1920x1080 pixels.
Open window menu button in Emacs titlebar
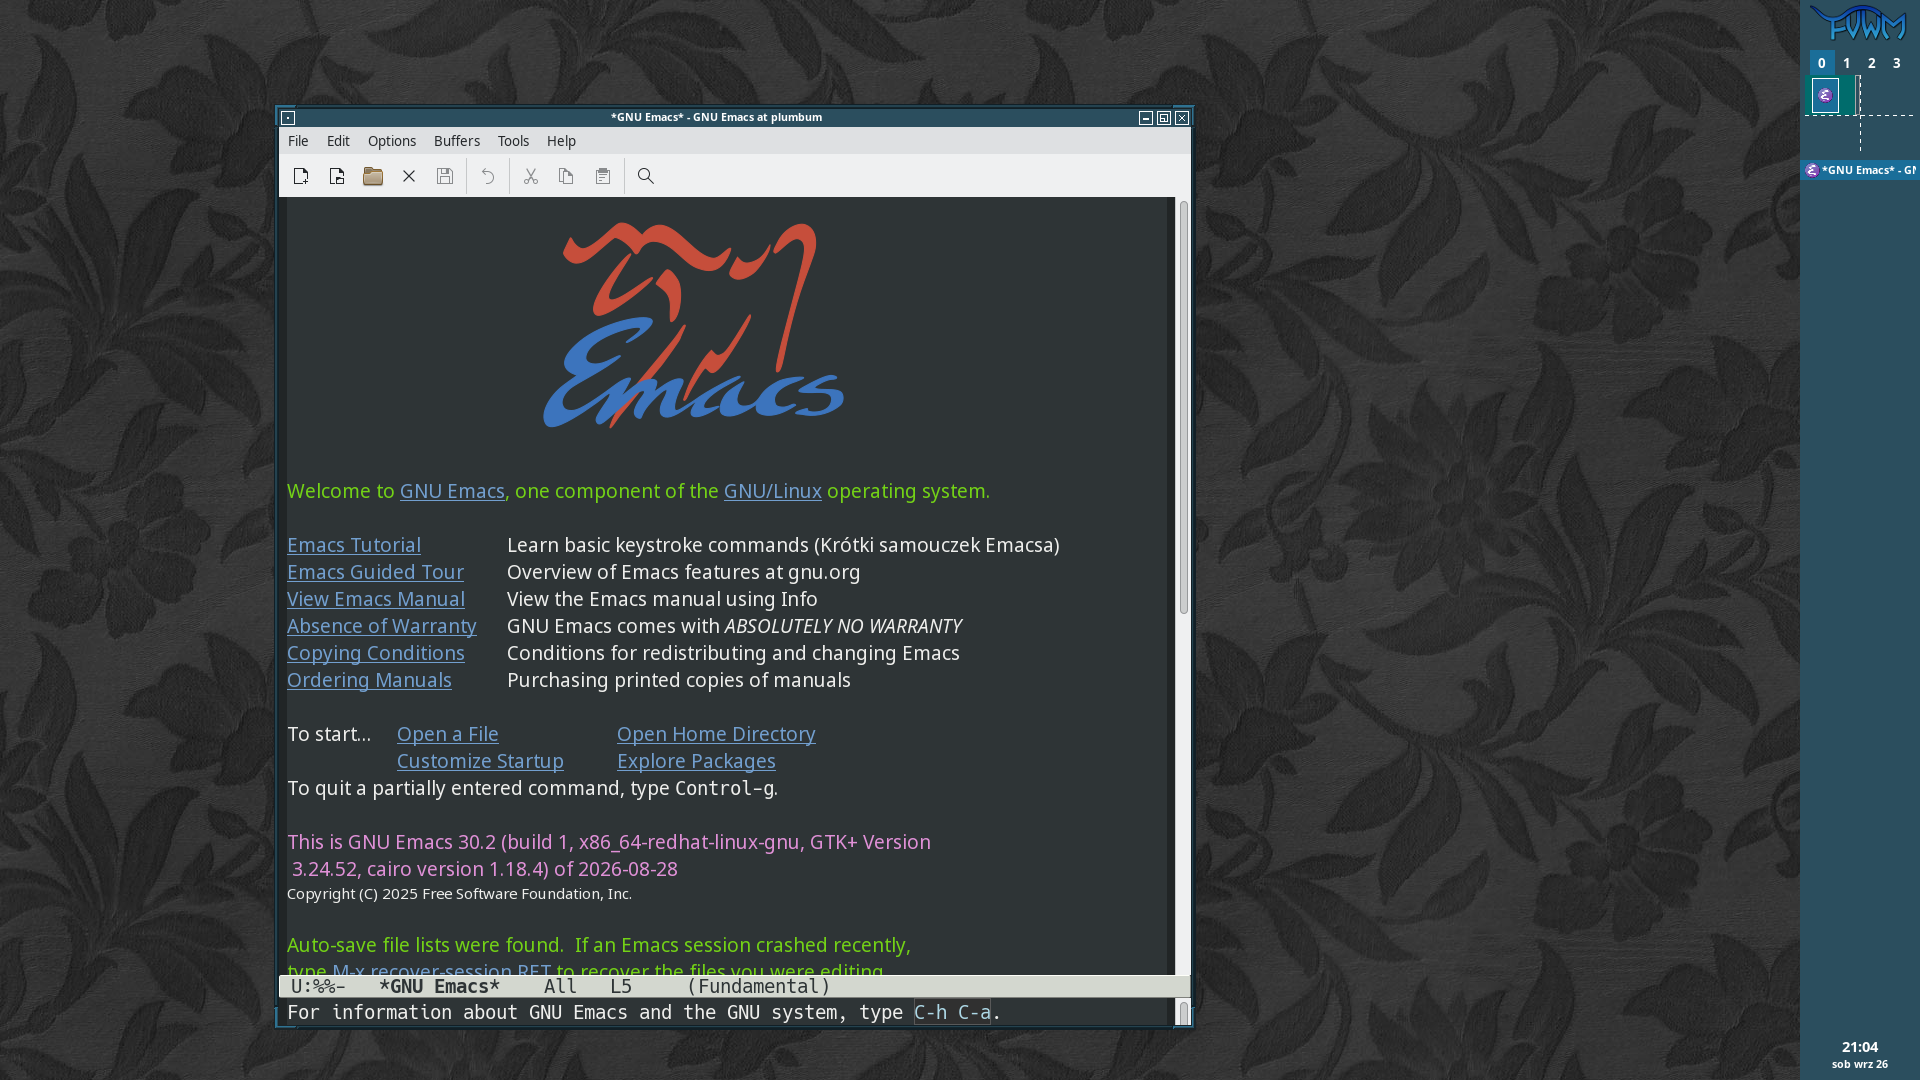point(288,118)
